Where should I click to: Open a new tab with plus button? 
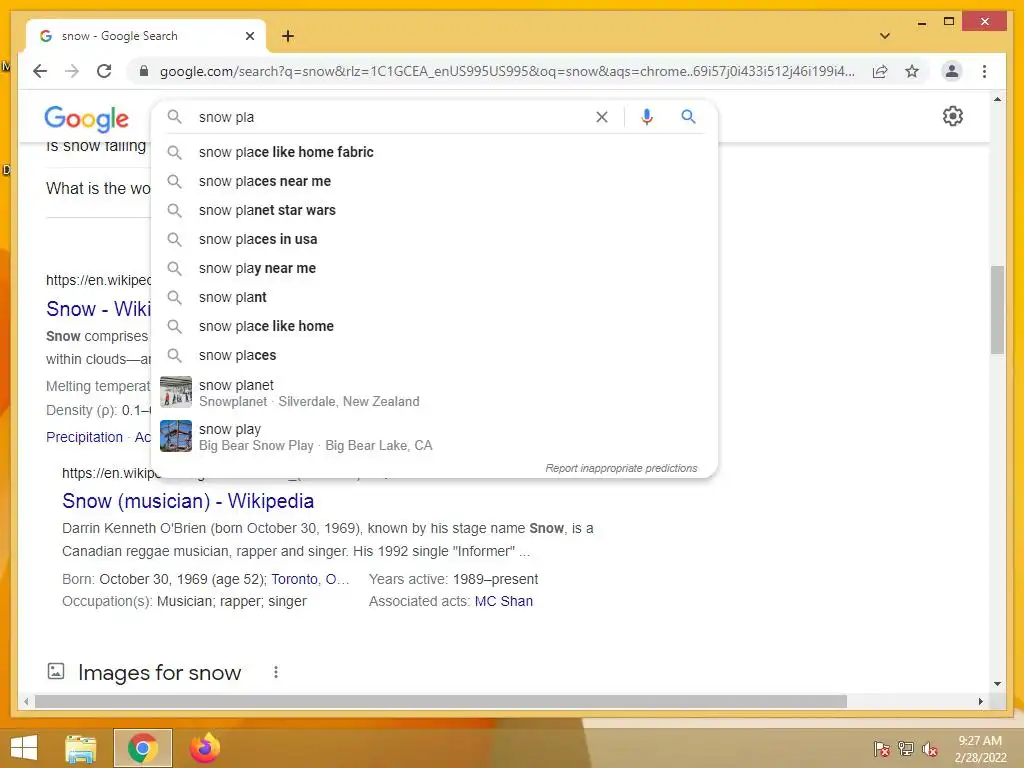click(x=287, y=36)
